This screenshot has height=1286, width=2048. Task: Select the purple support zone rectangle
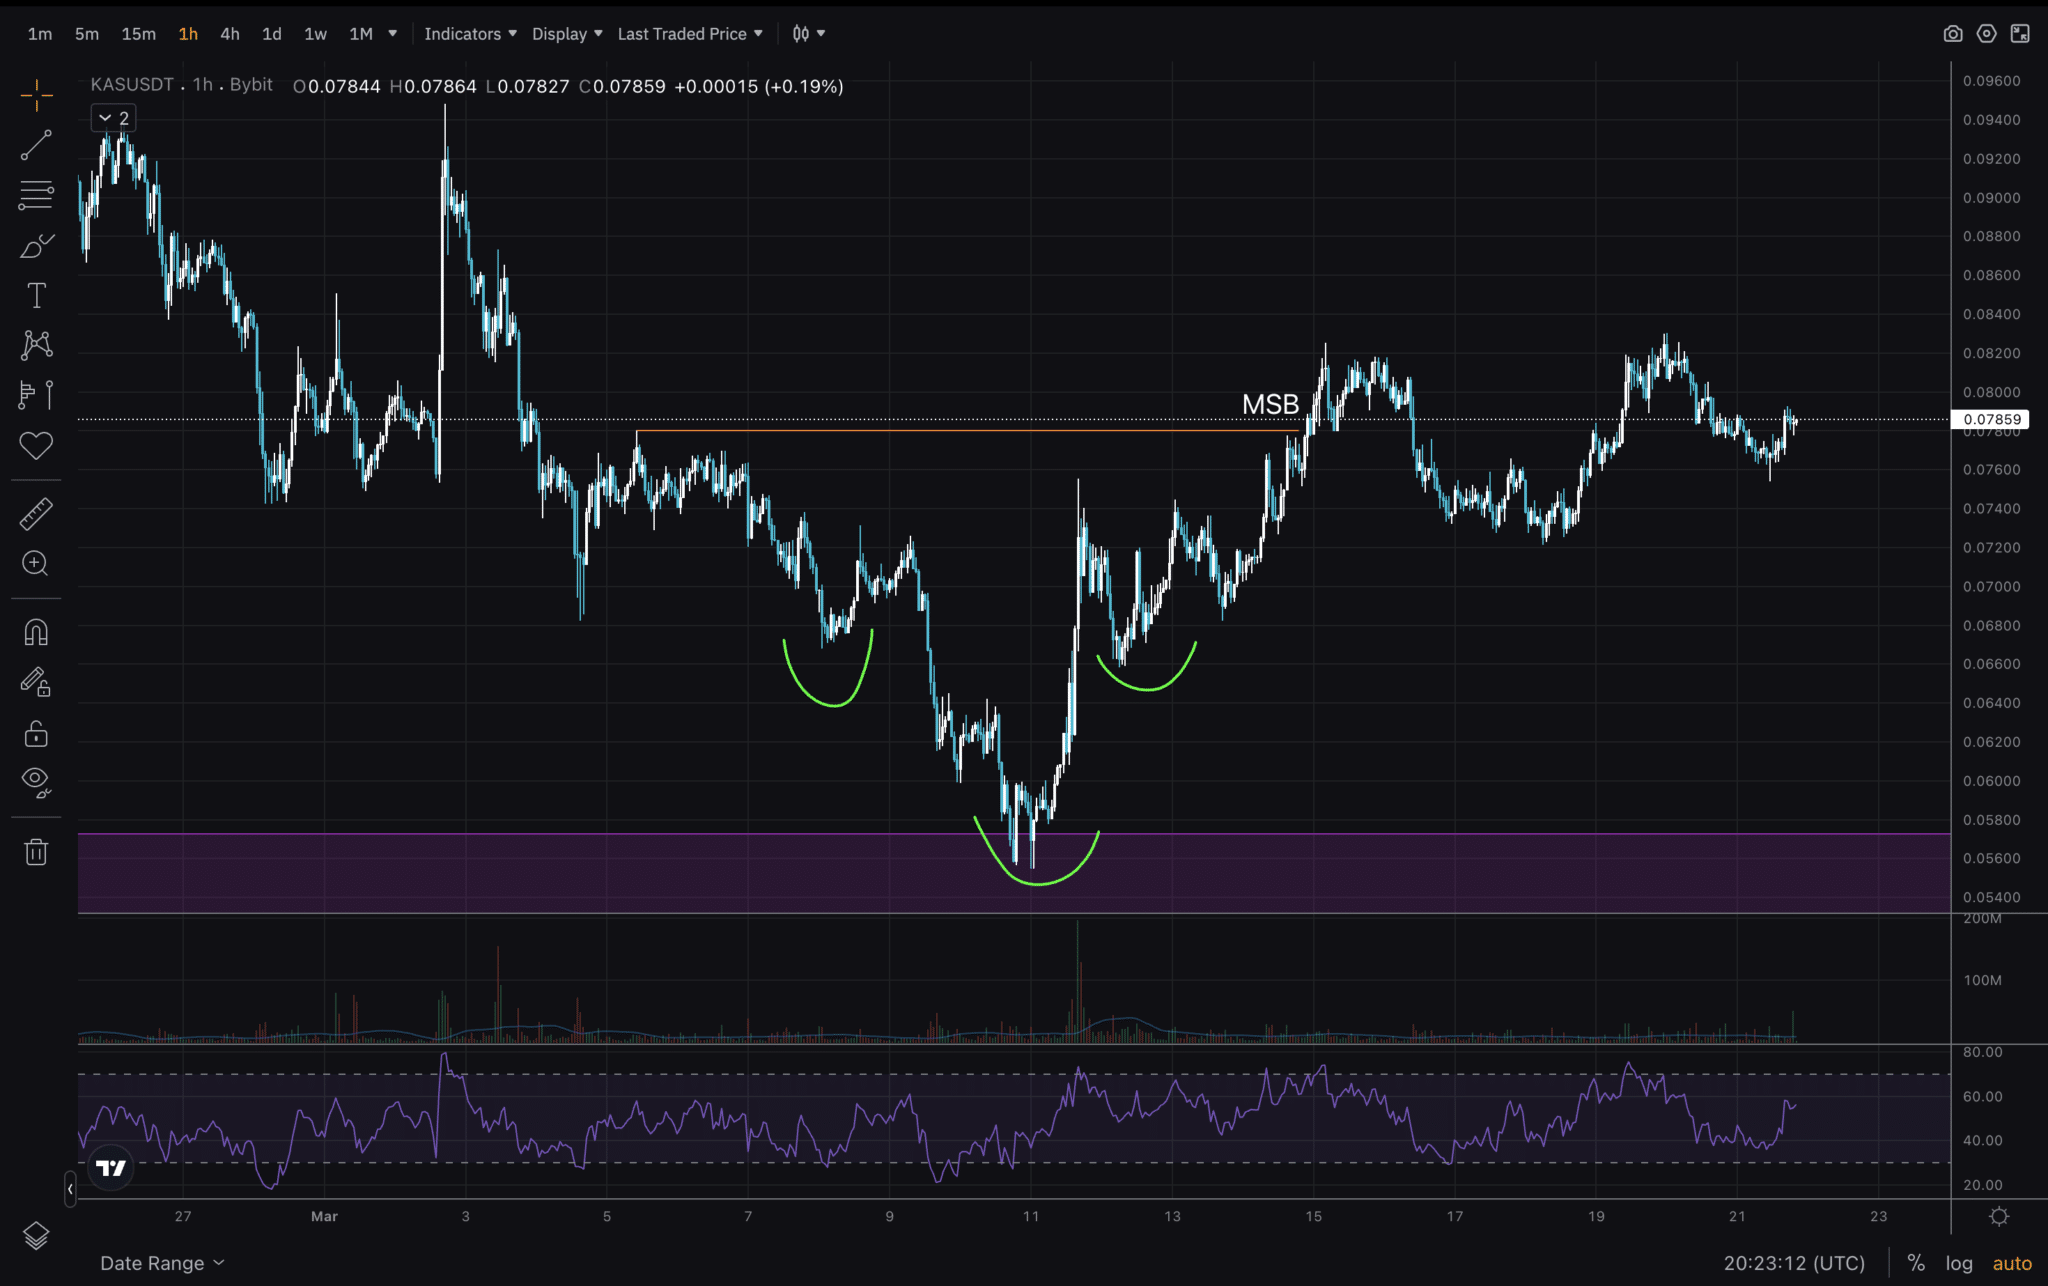[1014, 873]
